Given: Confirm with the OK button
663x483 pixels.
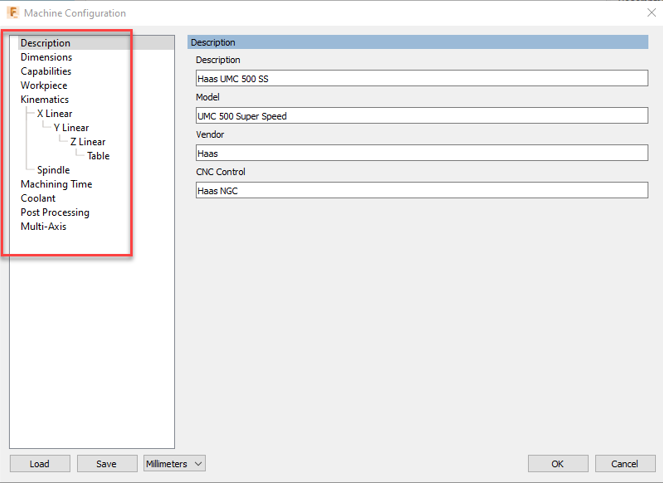Looking at the screenshot, I should point(558,464).
